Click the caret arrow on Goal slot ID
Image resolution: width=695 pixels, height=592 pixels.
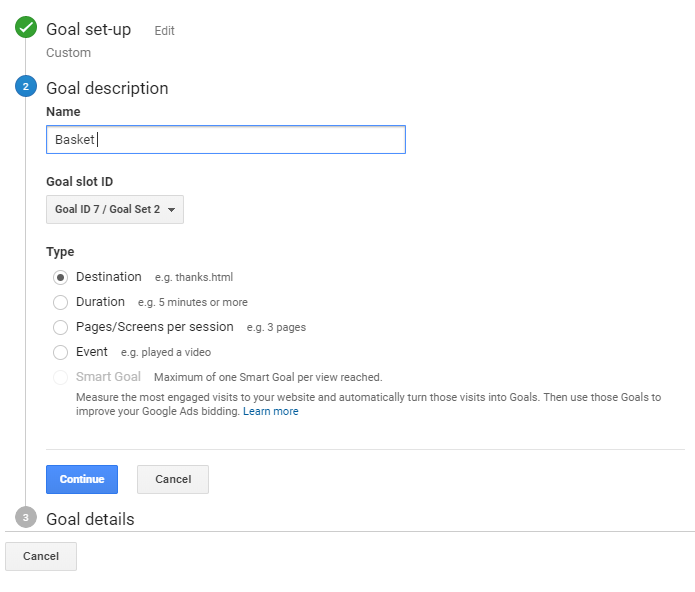(x=172, y=210)
